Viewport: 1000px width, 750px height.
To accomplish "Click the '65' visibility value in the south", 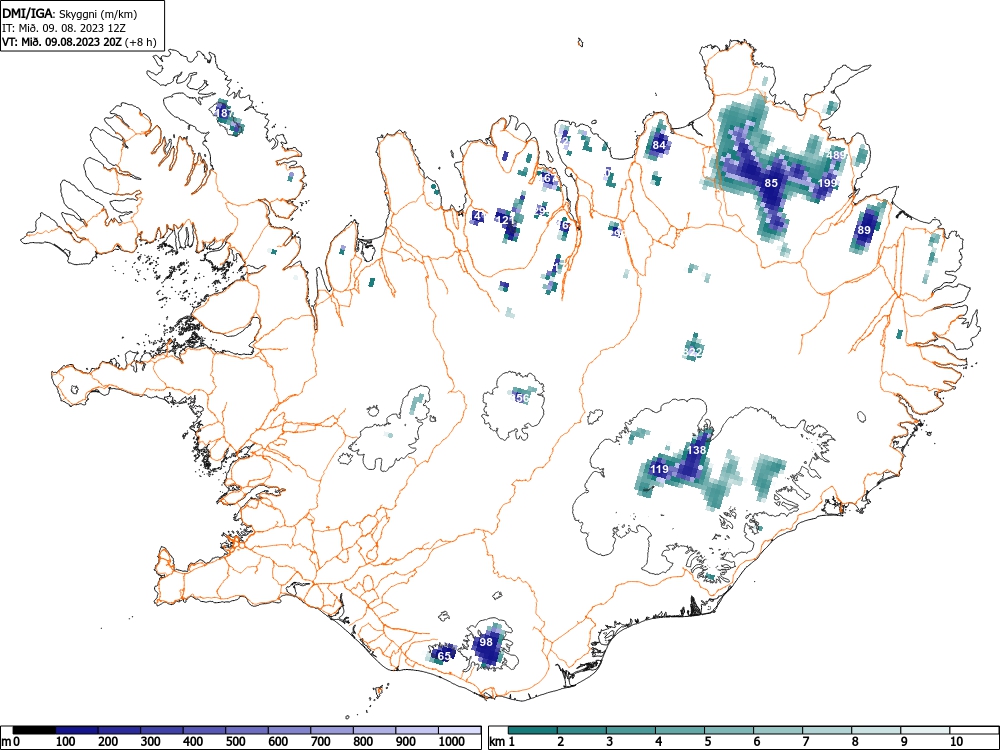I will coord(445,656).
